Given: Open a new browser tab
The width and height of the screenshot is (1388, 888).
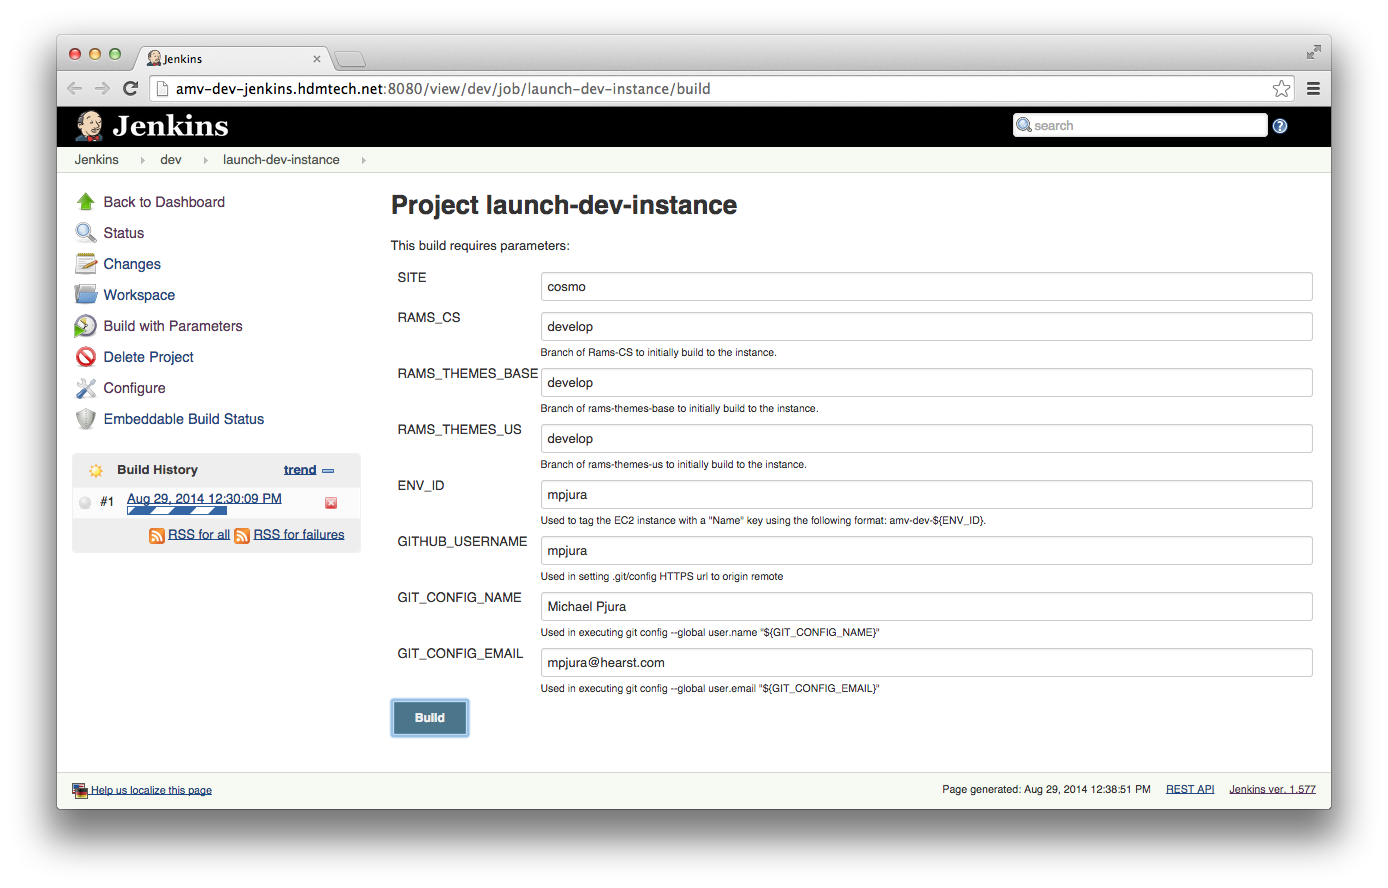Looking at the screenshot, I should pyautogui.click(x=350, y=59).
